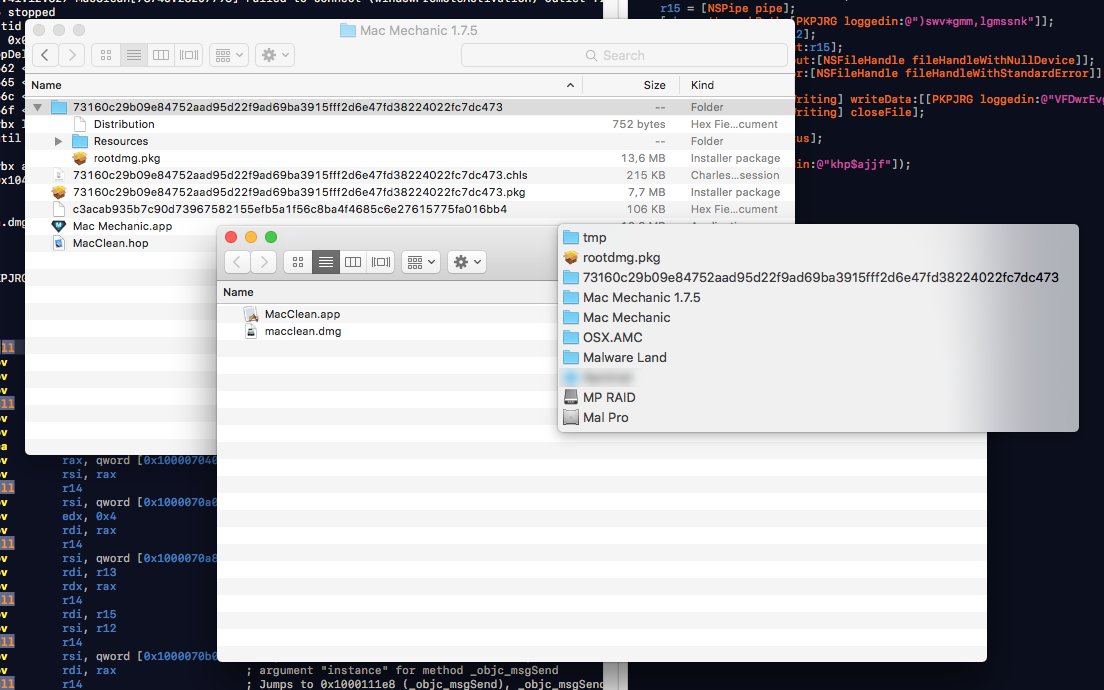This screenshot has height=690, width=1104.
Task: Open arrange-by dropdown in front Finder window
Action: point(421,262)
